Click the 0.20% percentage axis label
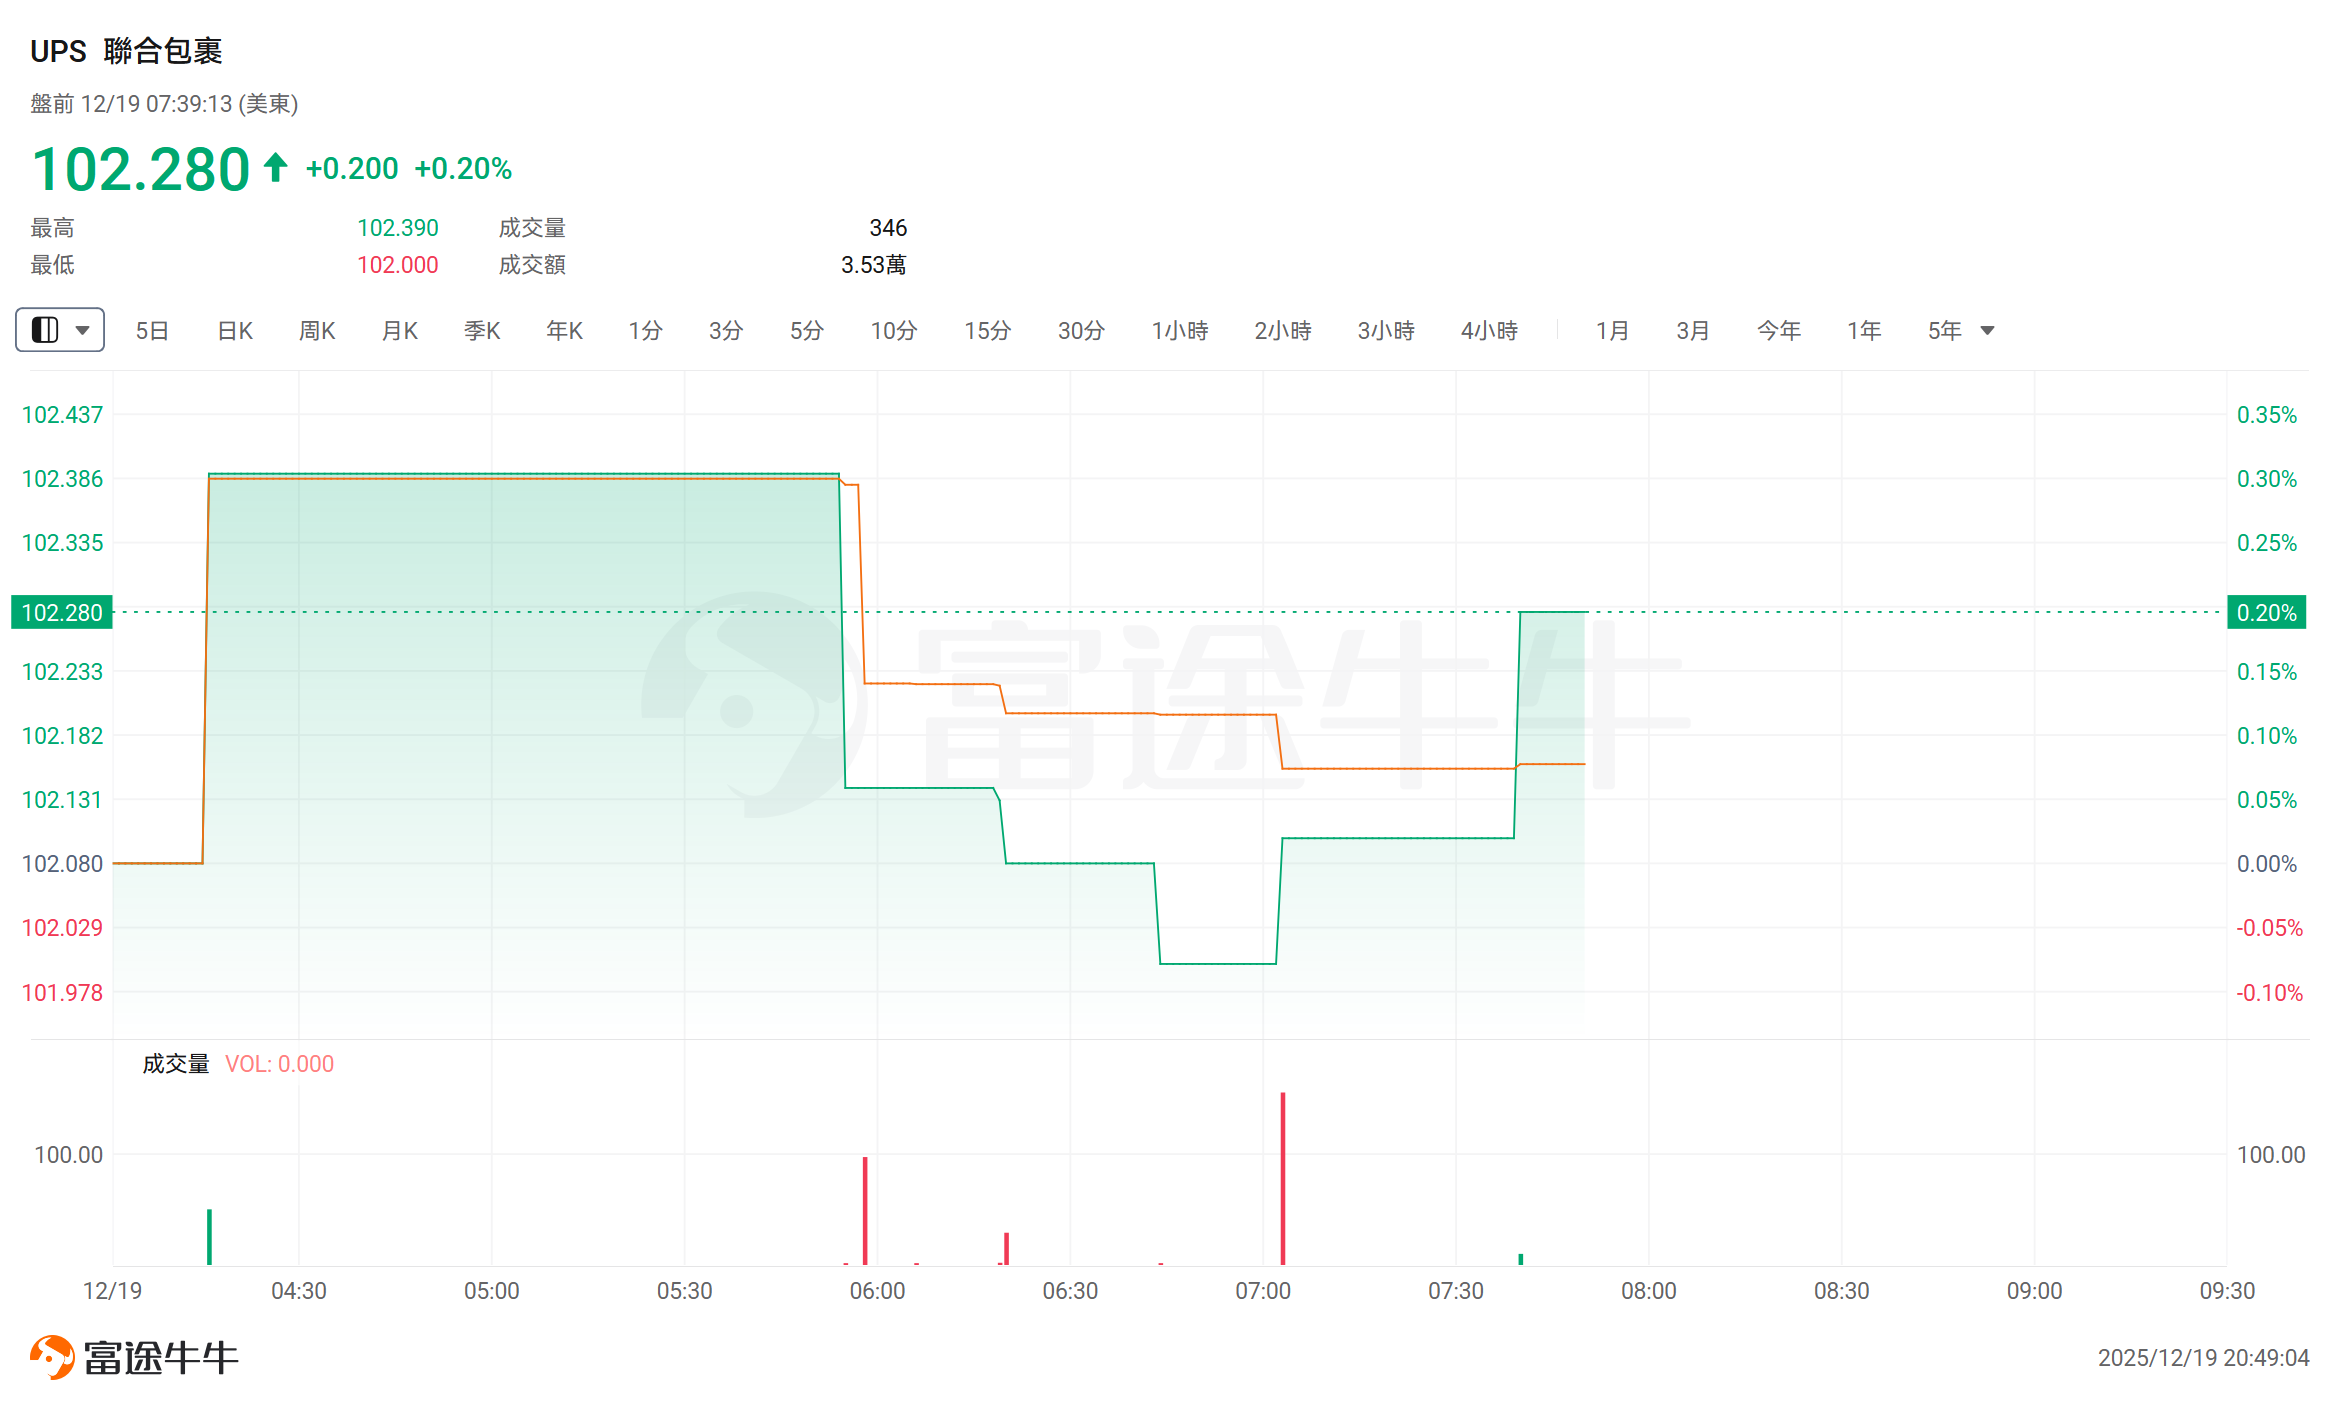The width and height of the screenshot is (2340, 1408). point(2266,612)
